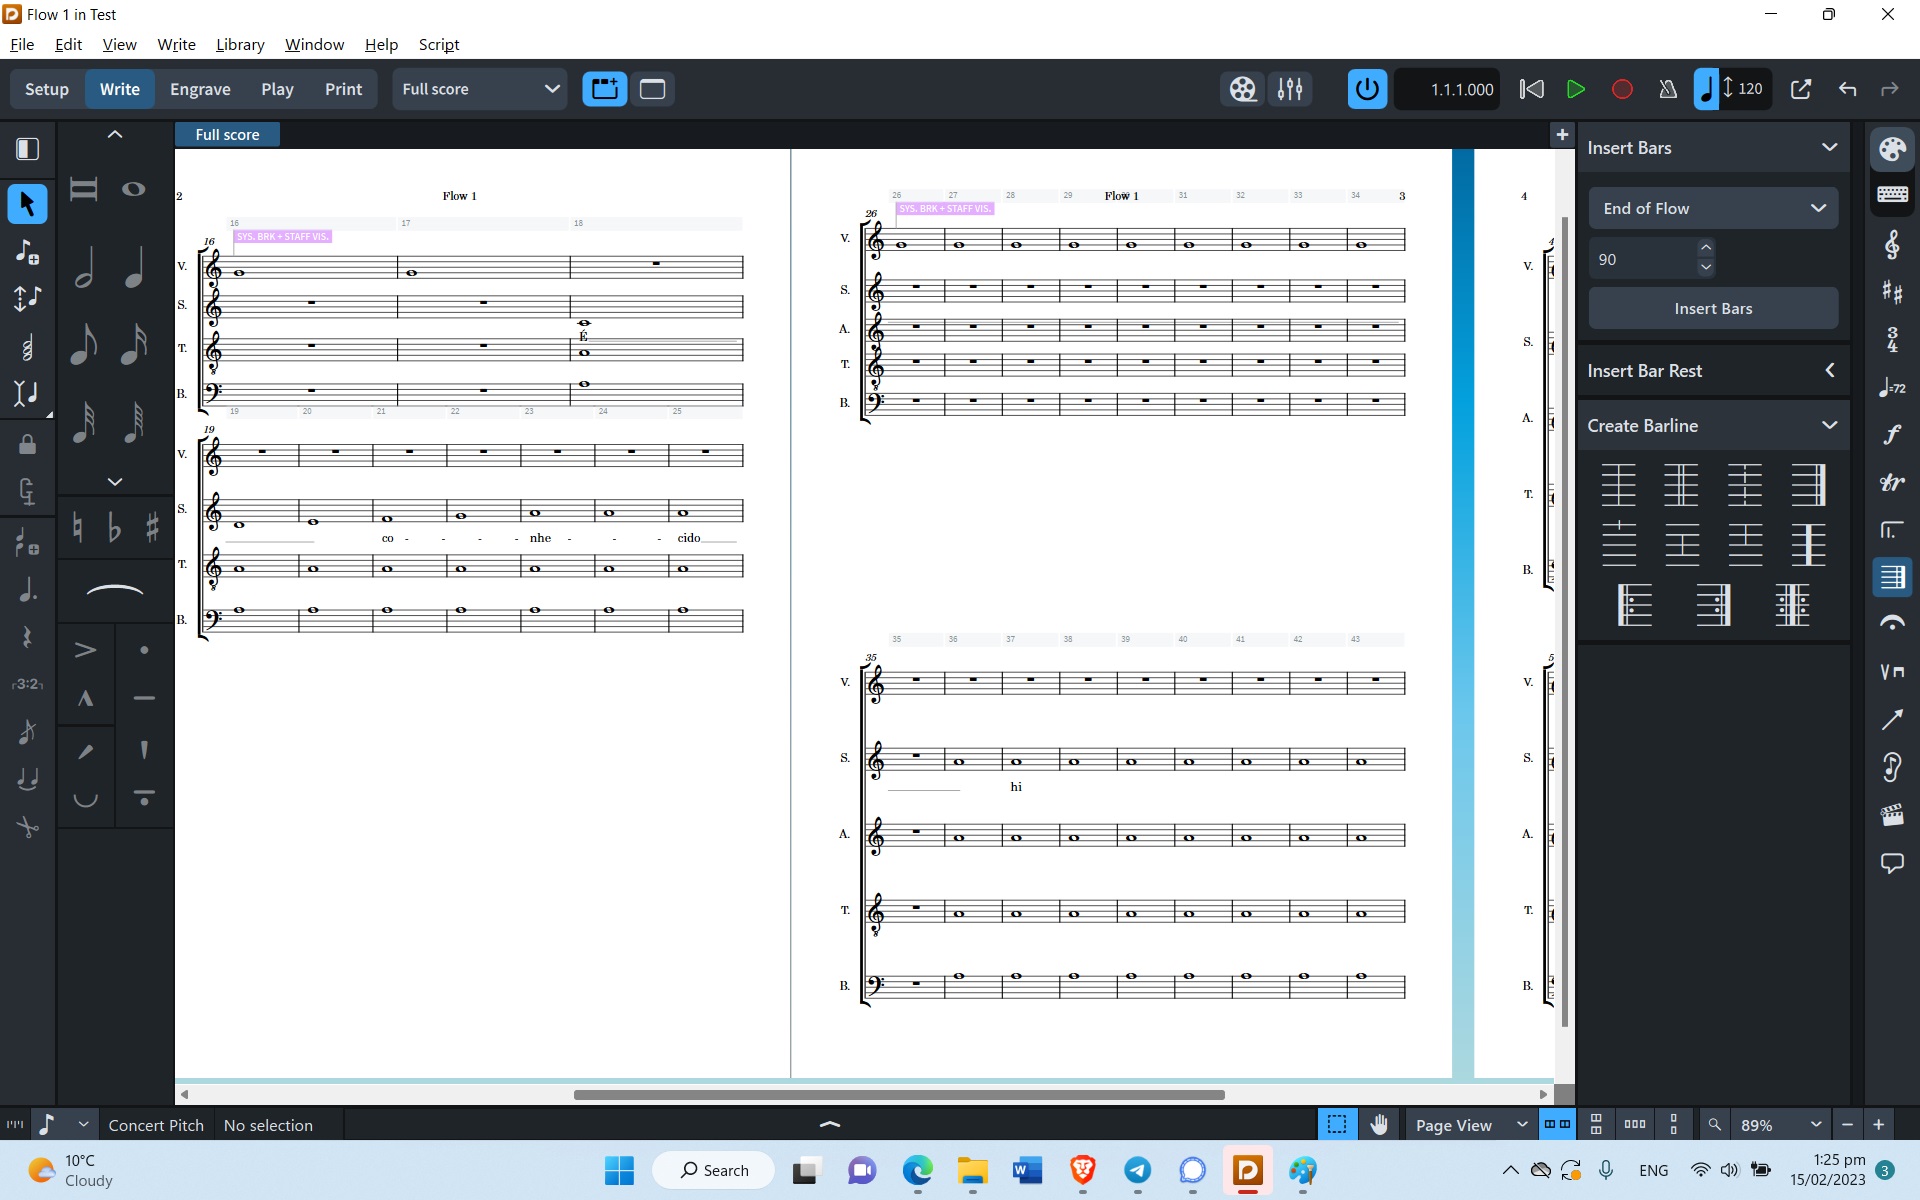
Task: Open the Mixer panel icon
Action: click(x=1290, y=89)
